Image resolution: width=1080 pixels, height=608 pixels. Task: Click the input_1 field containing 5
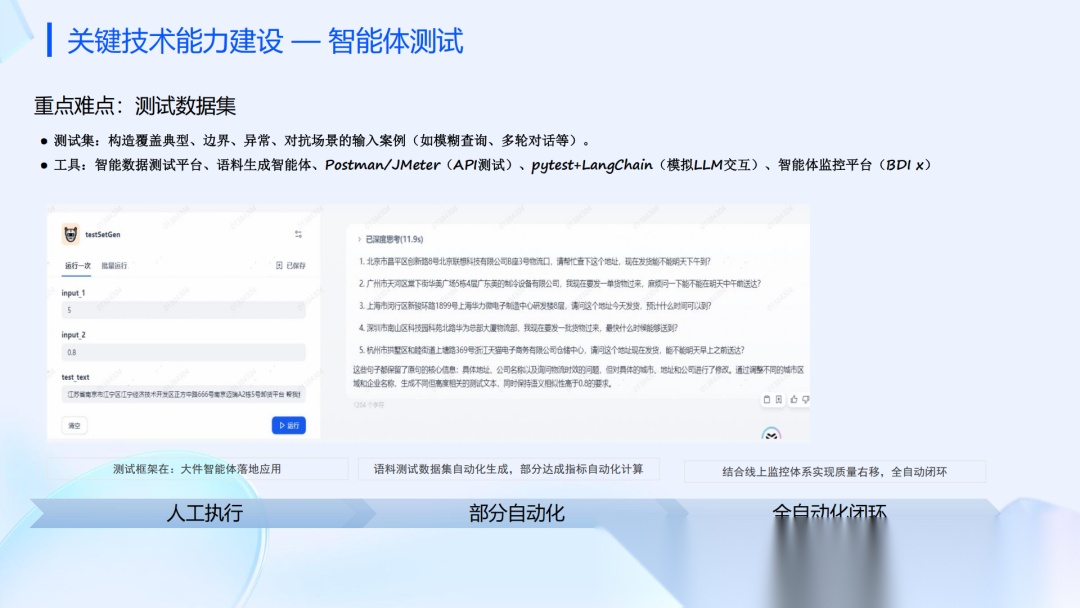tap(183, 310)
